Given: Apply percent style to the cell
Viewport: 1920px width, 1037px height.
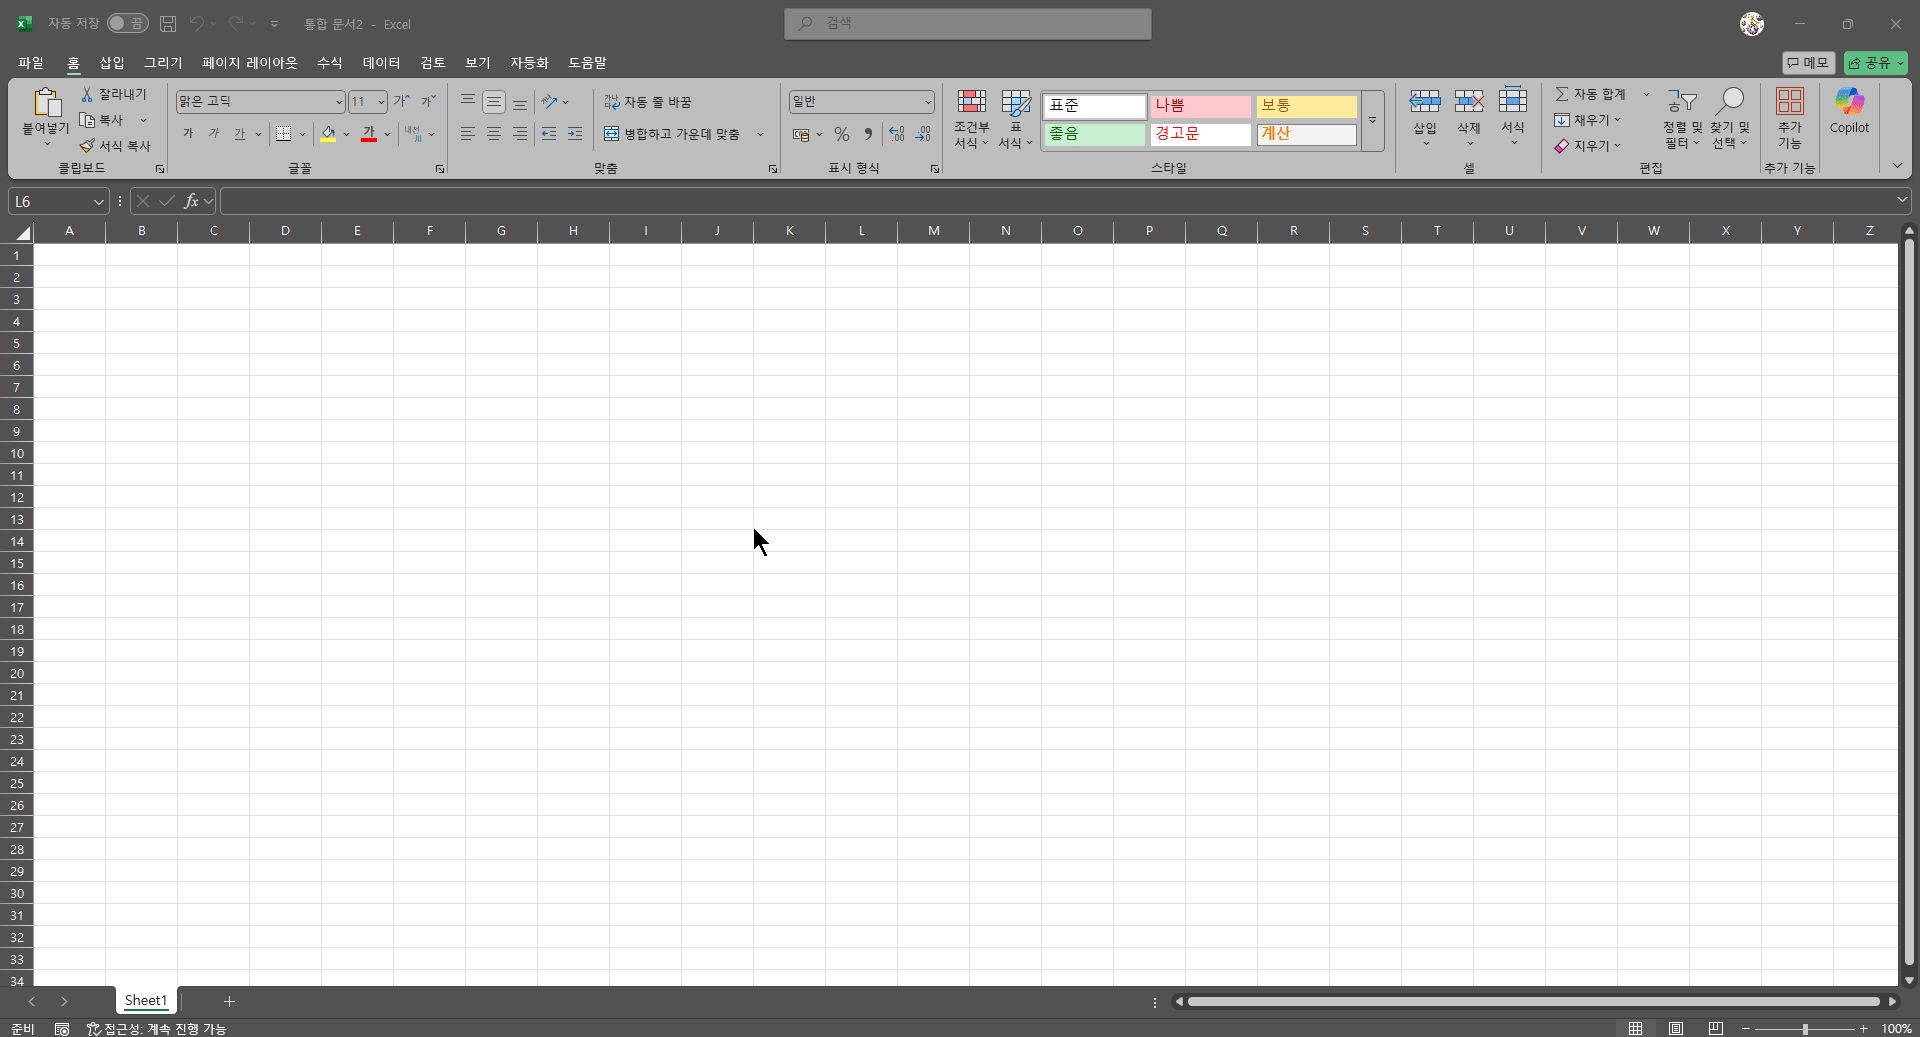Looking at the screenshot, I should [842, 134].
